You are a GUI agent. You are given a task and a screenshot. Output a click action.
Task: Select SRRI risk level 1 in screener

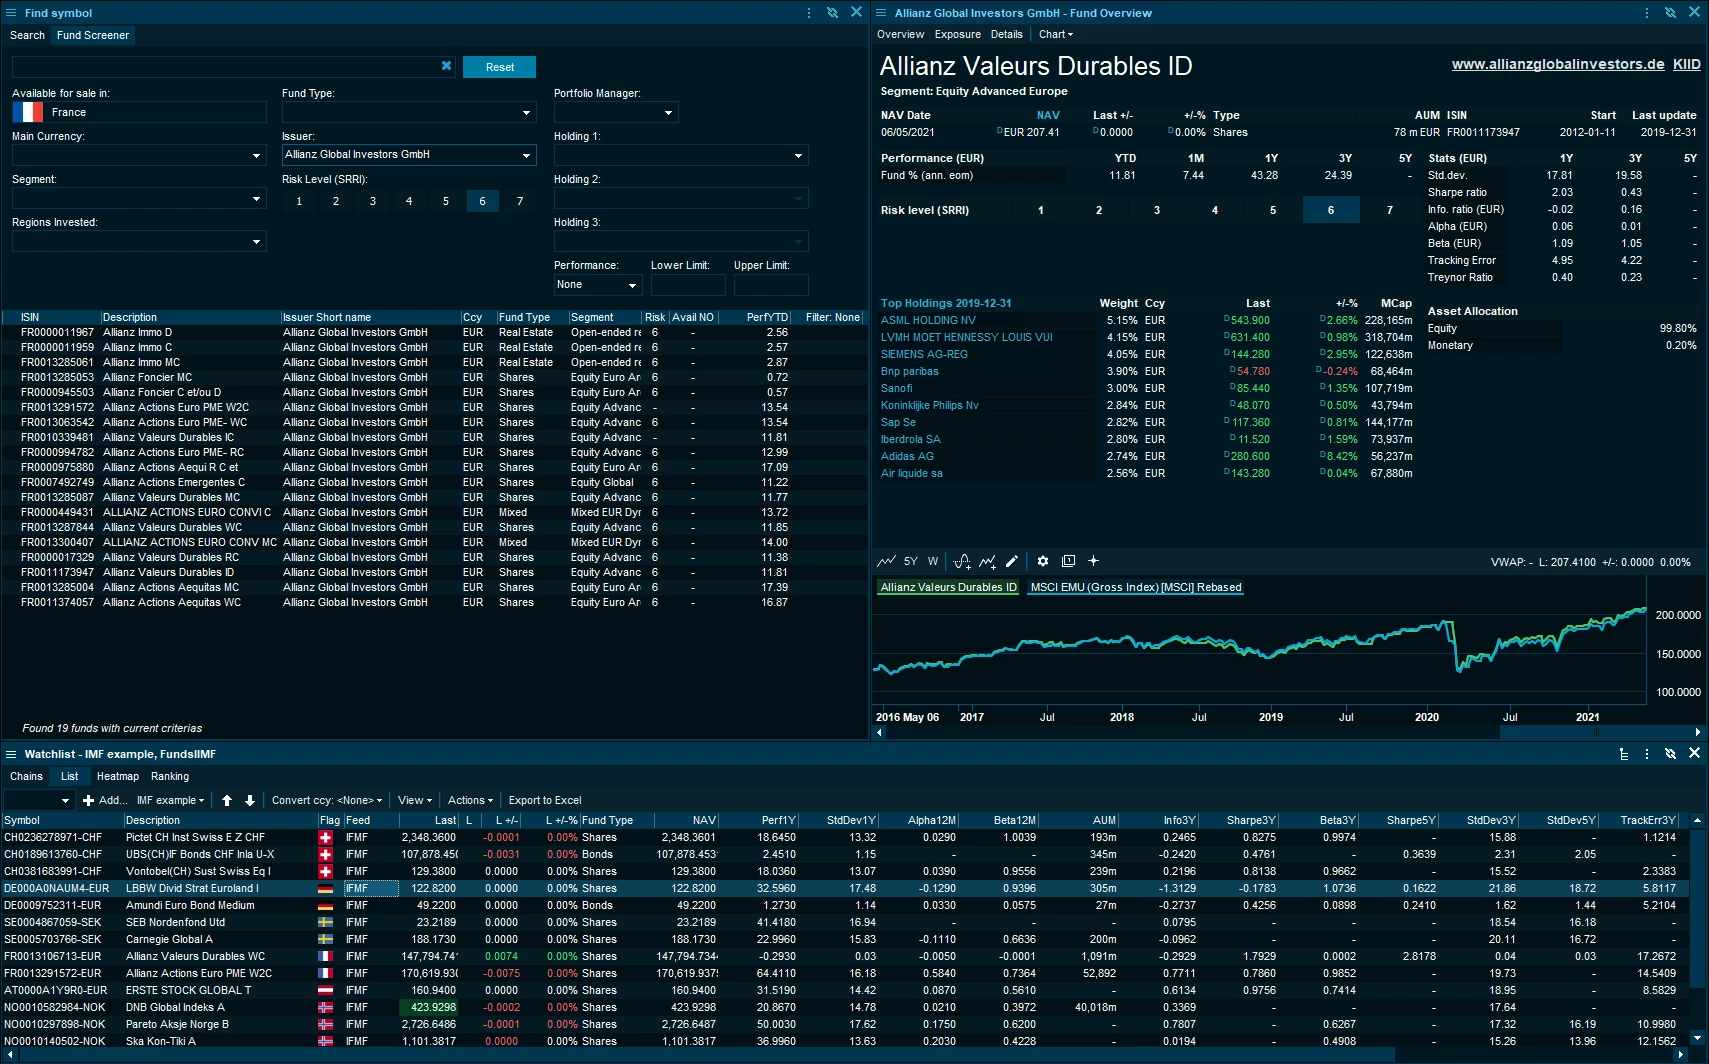click(299, 201)
